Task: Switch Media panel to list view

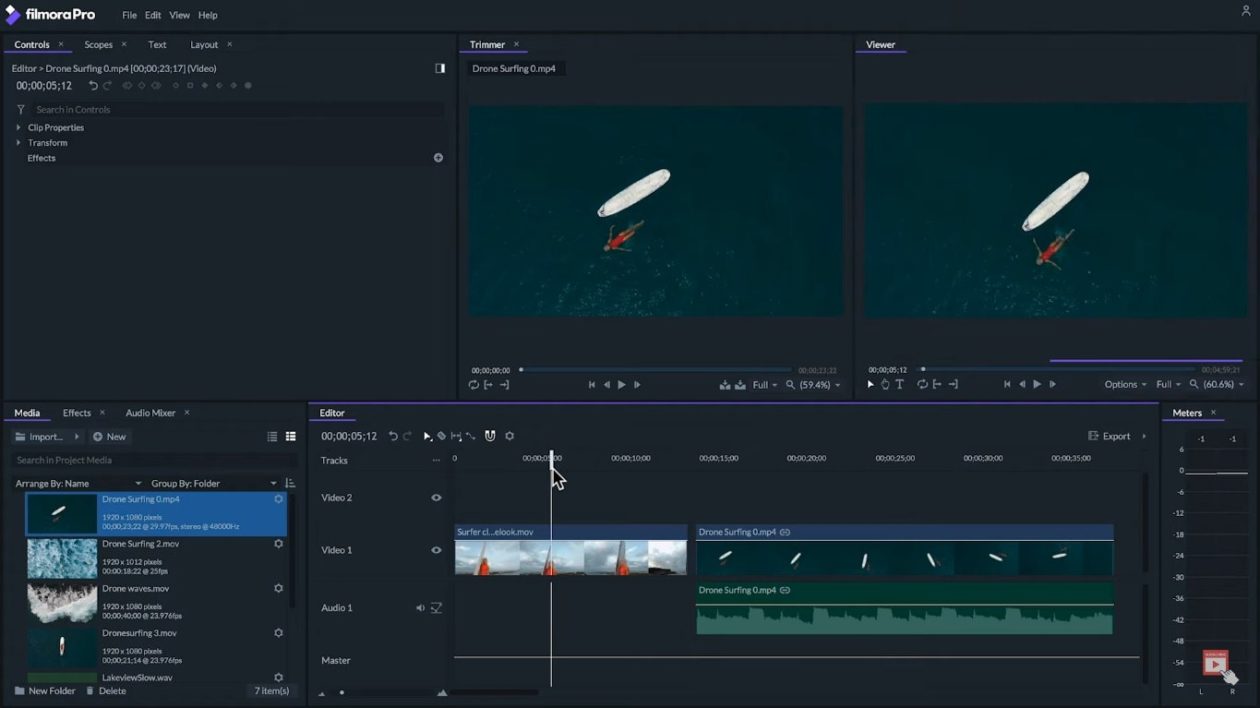Action: 272,436
